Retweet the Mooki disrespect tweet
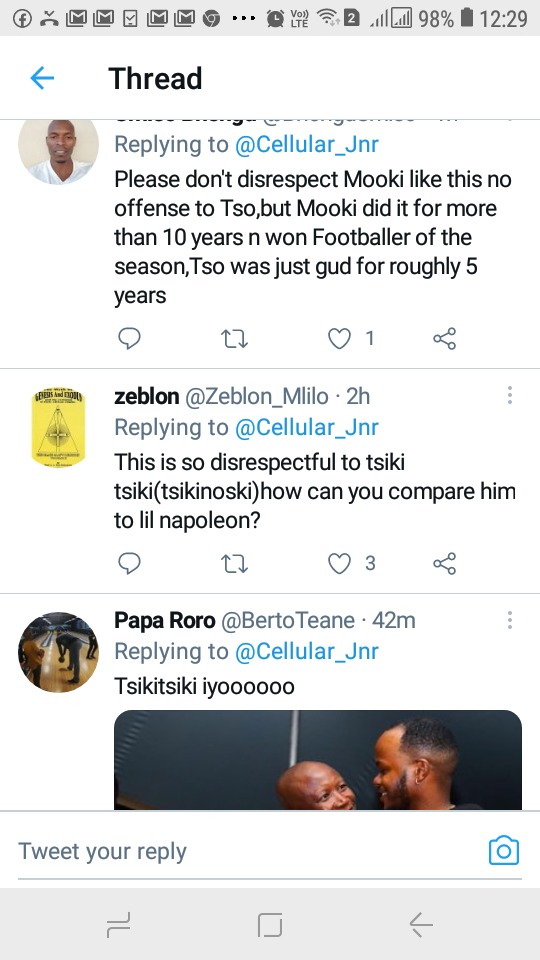Viewport: 540px width, 960px height. pyautogui.click(x=234, y=338)
